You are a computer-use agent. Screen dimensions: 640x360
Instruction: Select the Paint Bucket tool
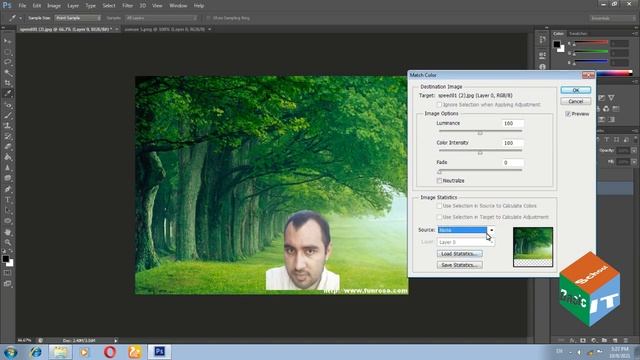pos(8,157)
